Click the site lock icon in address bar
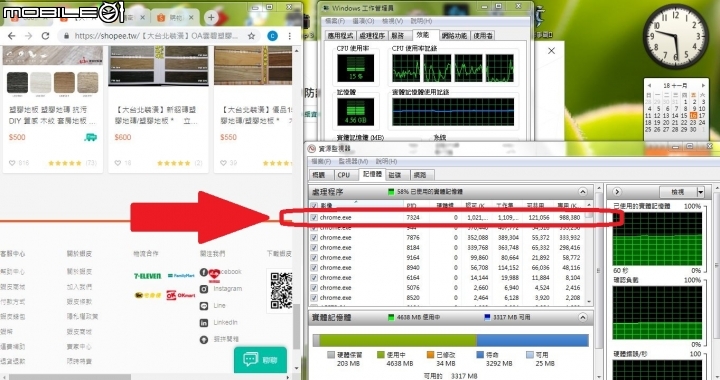 point(67,36)
